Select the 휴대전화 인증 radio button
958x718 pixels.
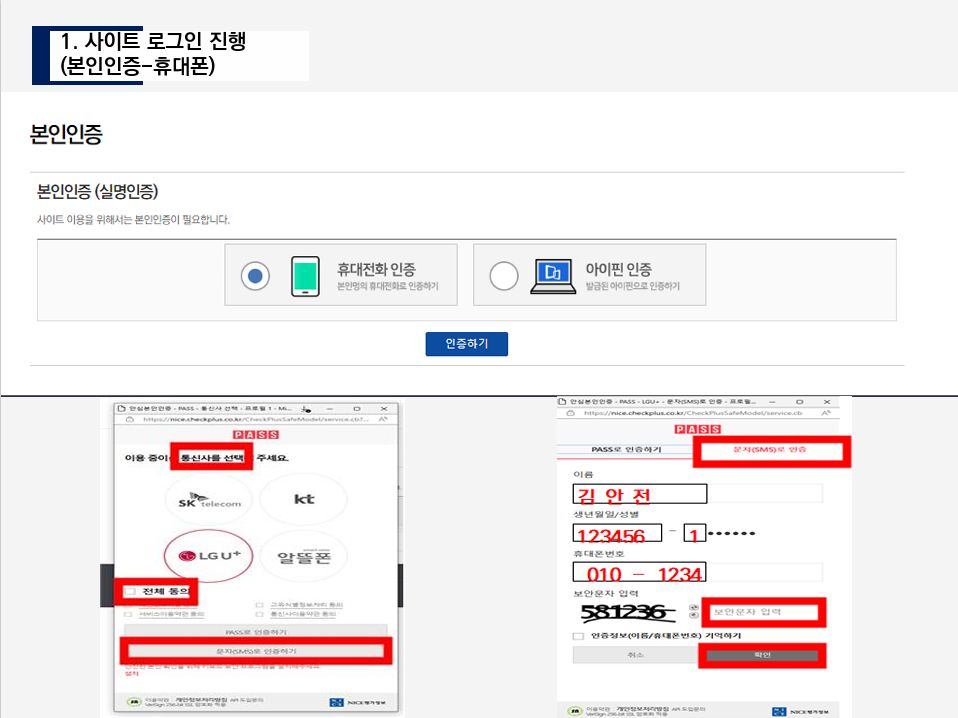[255, 276]
